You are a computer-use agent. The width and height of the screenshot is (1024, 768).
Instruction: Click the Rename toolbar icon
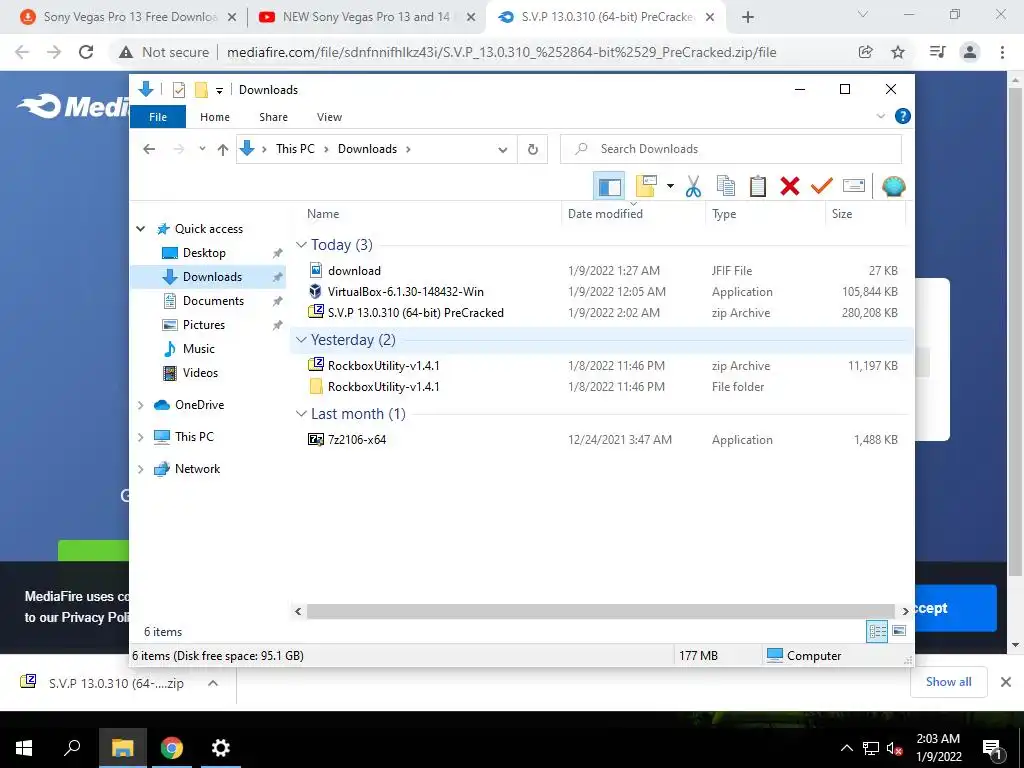(x=854, y=186)
